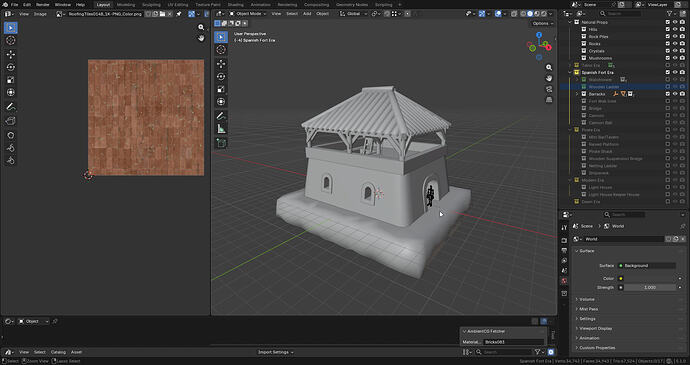Expand the Barracks collection in the outliner
This screenshot has height=365, width=690.
(x=577, y=94)
